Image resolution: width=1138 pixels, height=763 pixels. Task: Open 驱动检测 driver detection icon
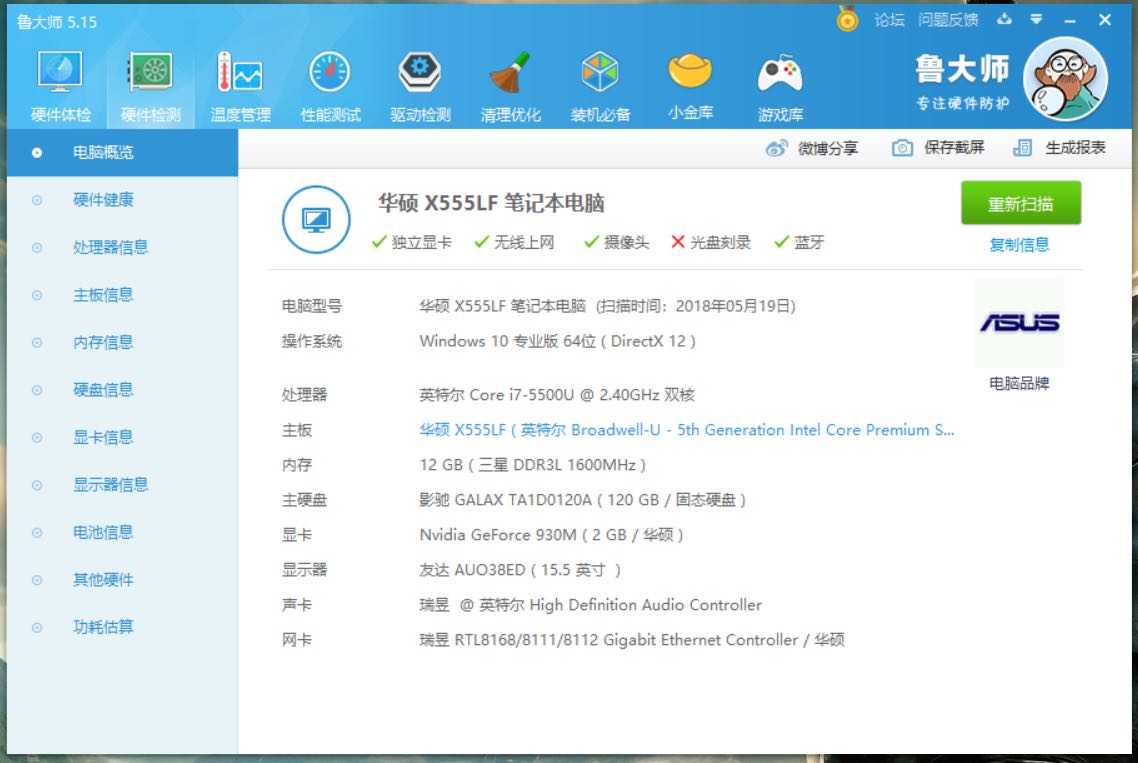(x=420, y=73)
